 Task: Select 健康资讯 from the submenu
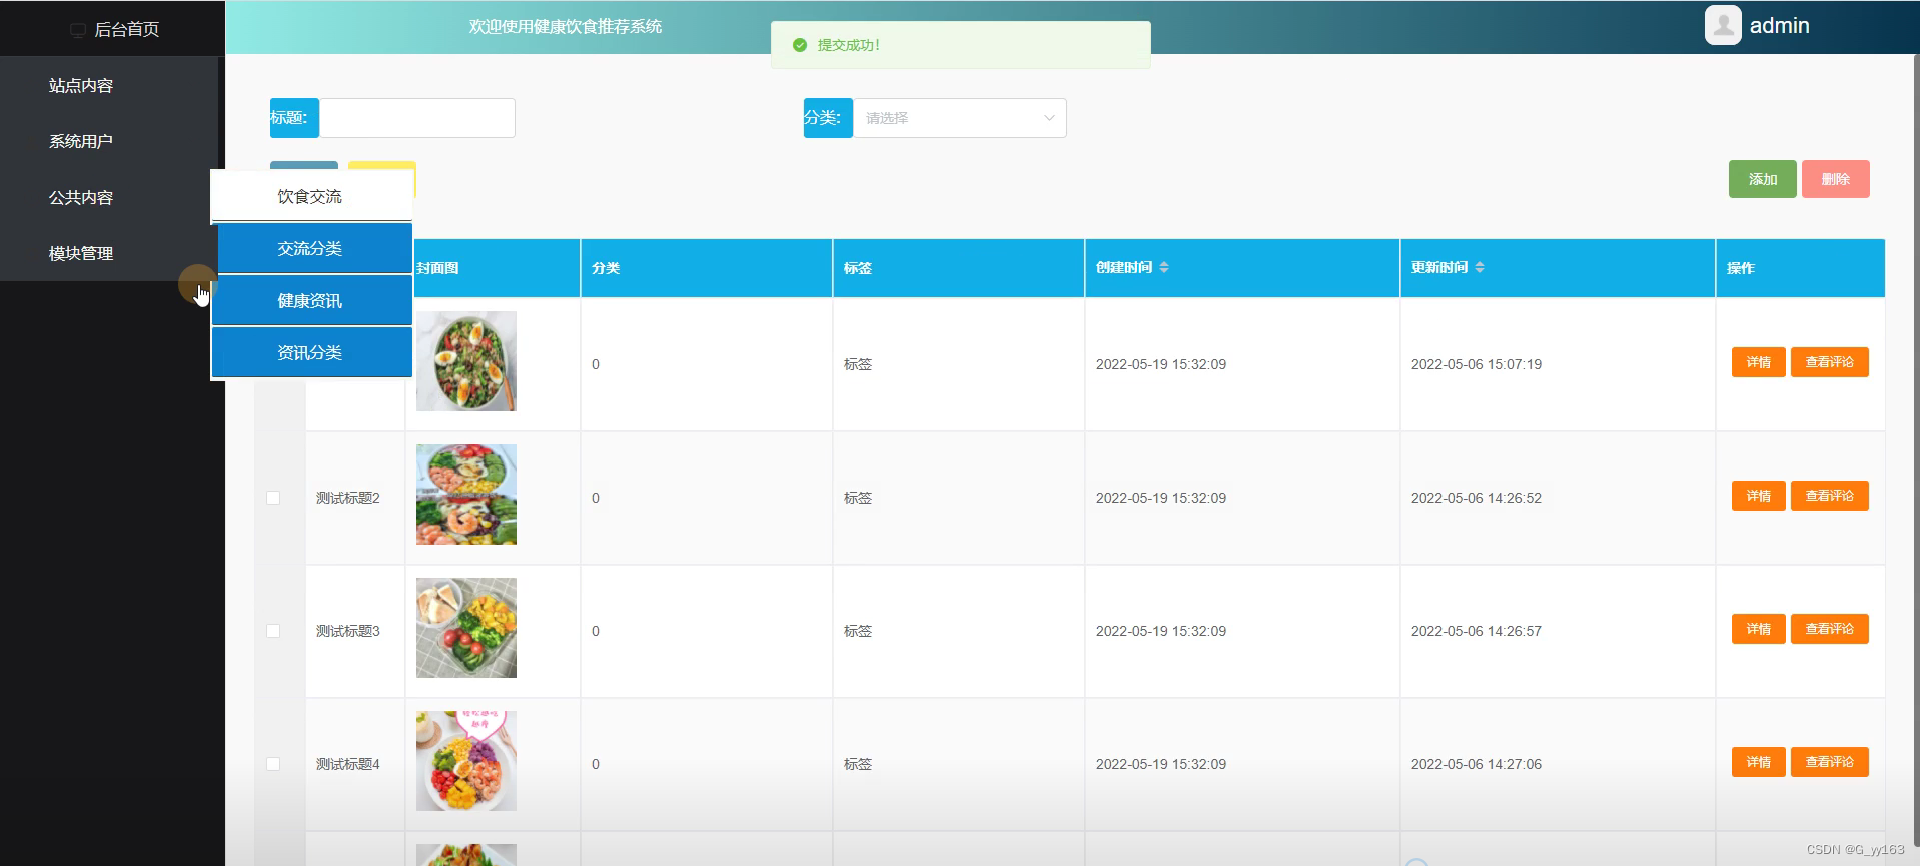(311, 300)
